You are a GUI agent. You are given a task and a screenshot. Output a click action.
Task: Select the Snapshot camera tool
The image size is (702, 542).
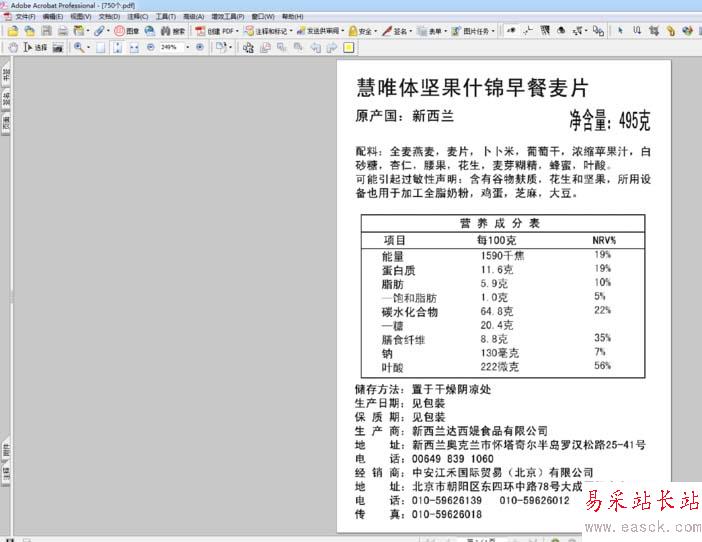pos(58,47)
